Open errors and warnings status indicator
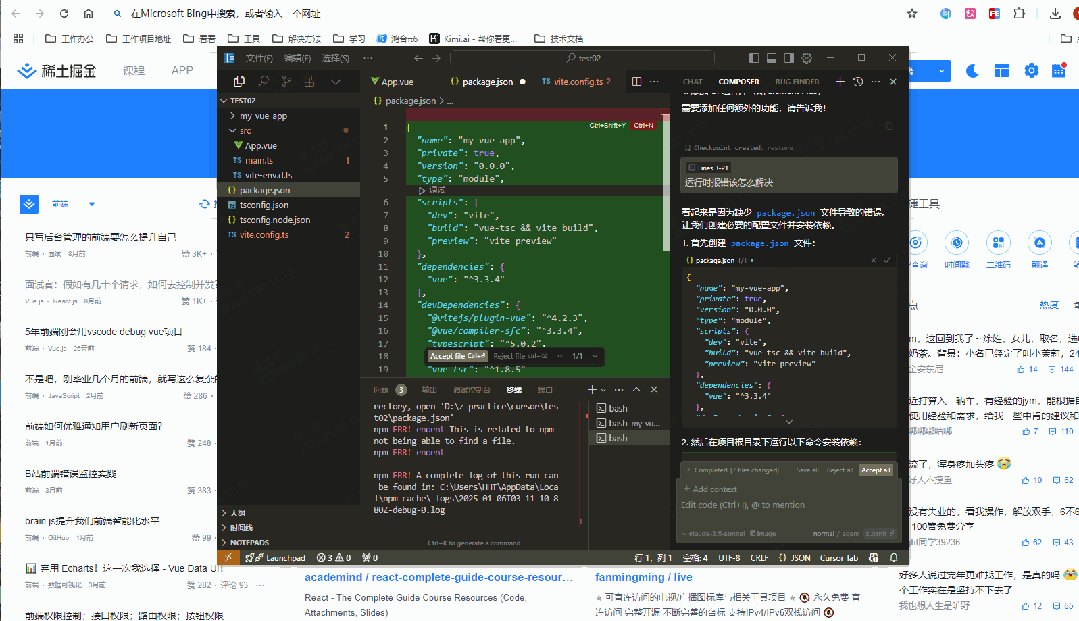The height and width of the screenshot is (621, 1079). pos(333,557)
